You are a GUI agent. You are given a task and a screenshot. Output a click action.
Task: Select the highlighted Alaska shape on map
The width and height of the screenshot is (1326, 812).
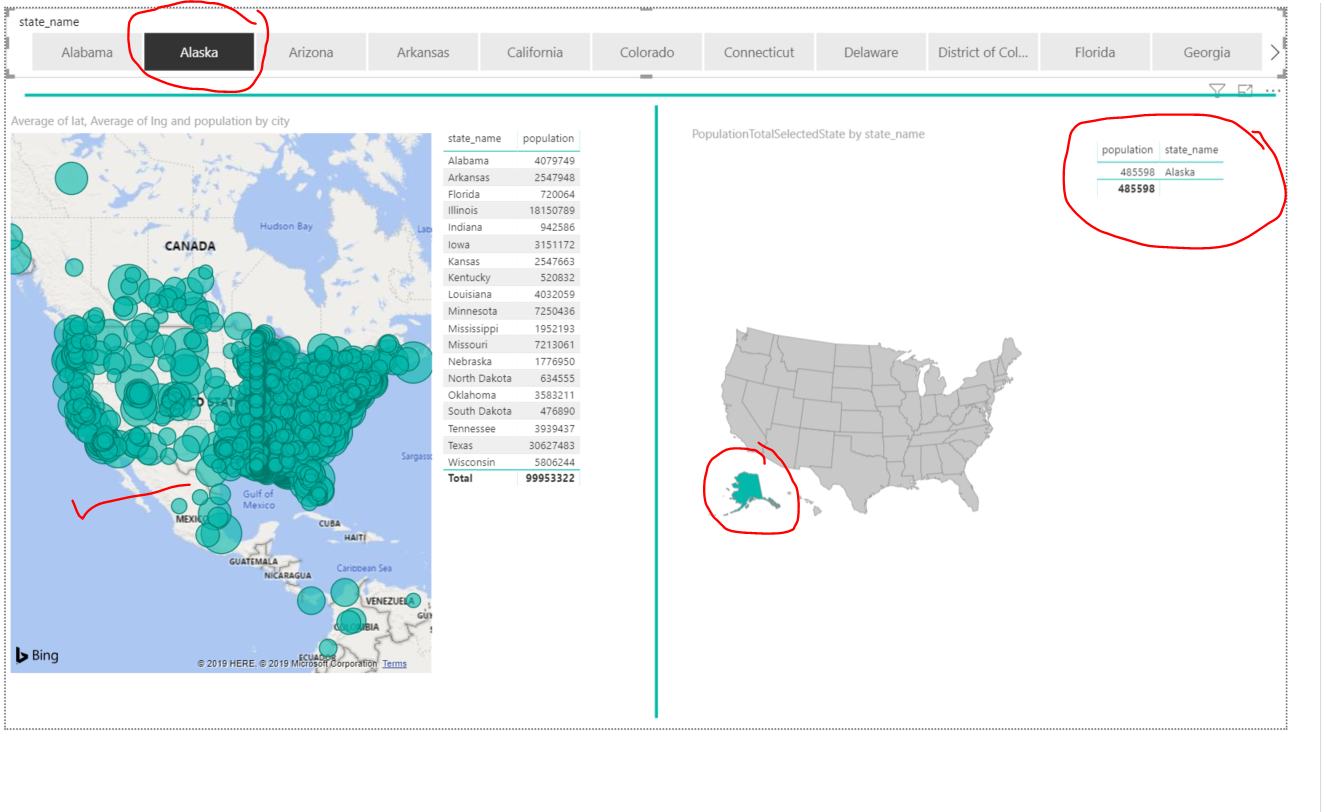[x=749, y=487]
